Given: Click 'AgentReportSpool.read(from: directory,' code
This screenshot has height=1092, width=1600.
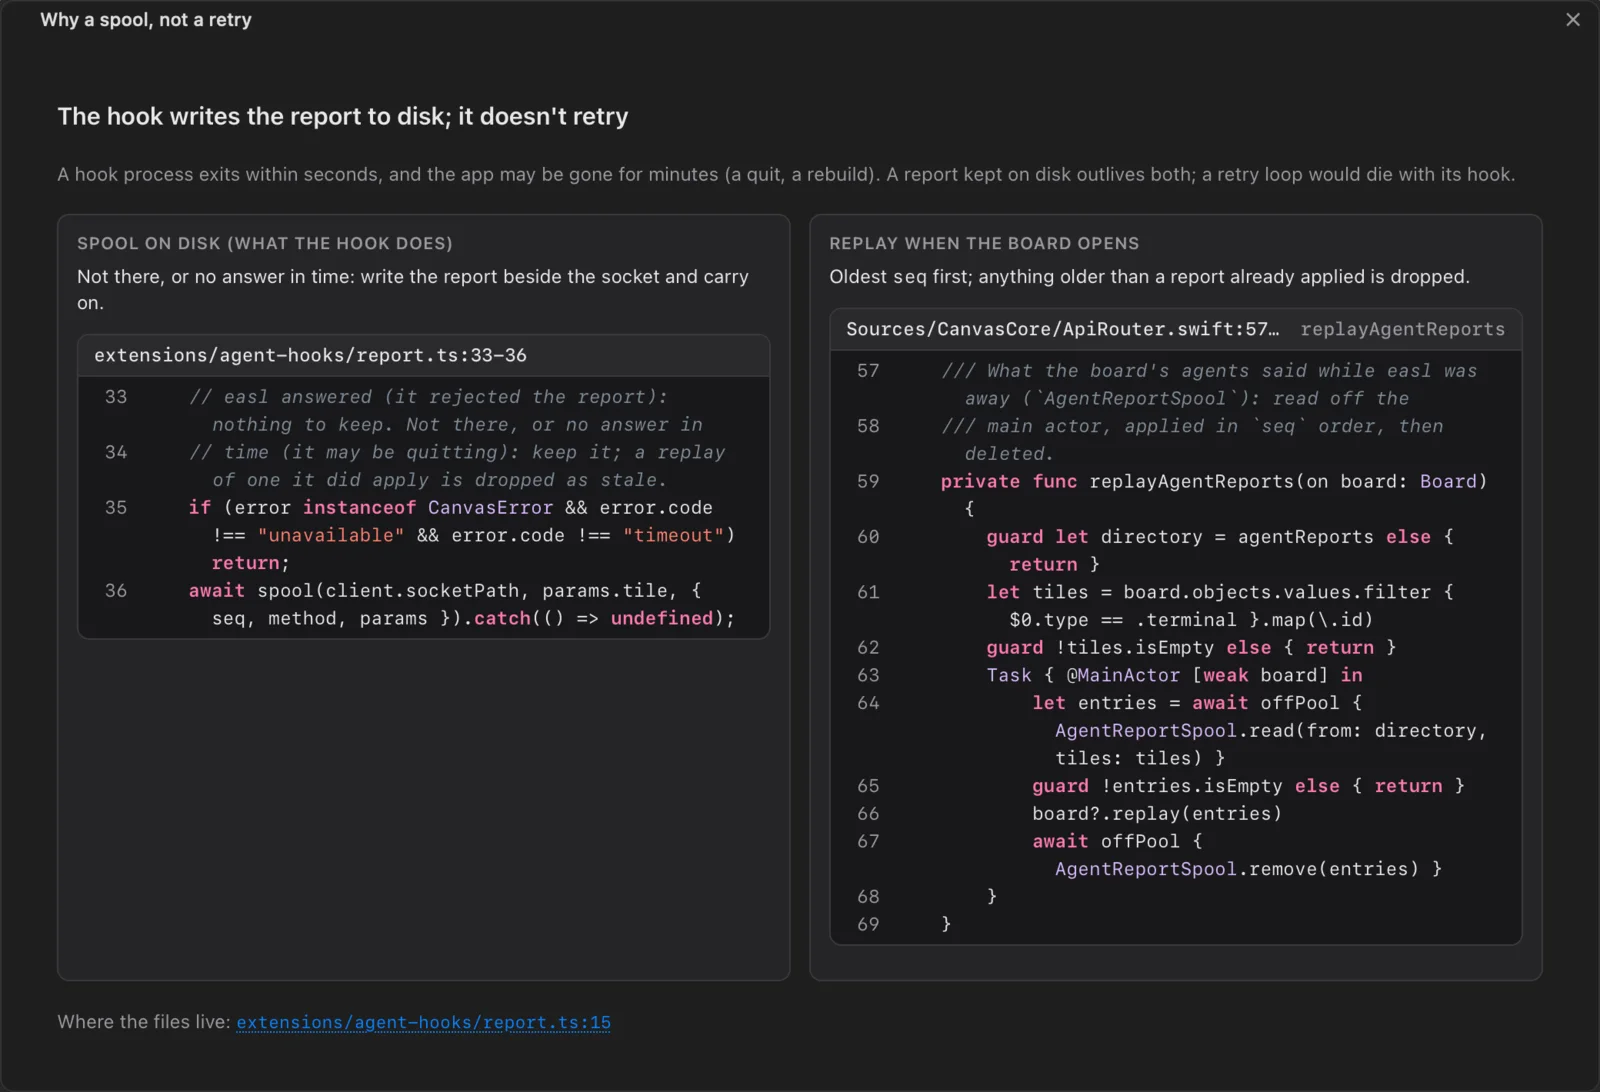Looking at the screenshot, I should (1271, 731).
